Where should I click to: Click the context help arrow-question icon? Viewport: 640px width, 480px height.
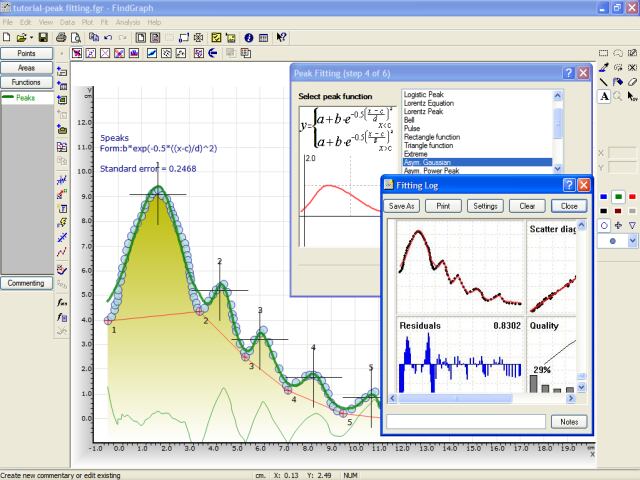[281, 38]
